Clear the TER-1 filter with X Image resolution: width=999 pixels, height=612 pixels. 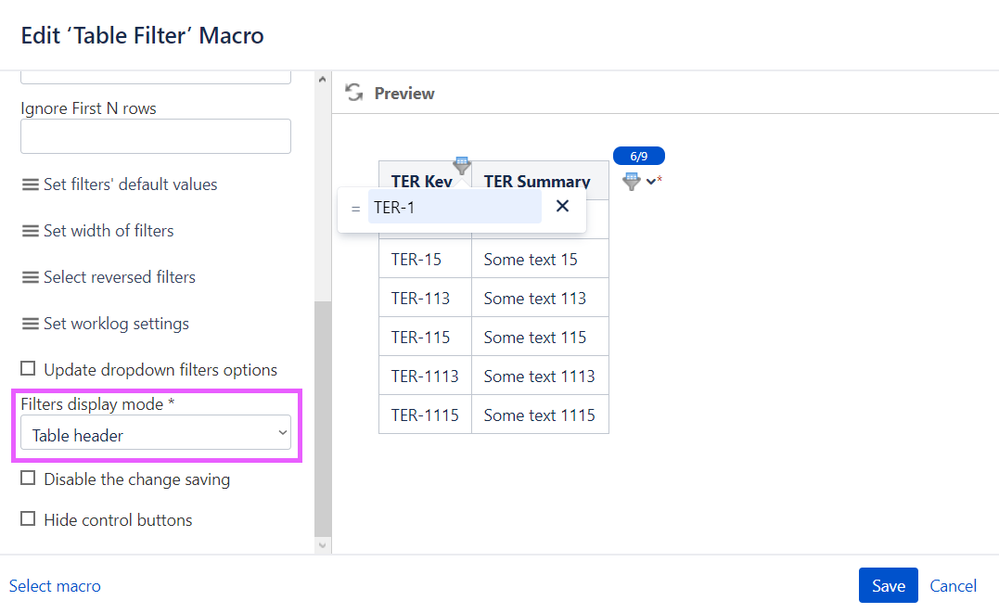click(x=562, y=206)
